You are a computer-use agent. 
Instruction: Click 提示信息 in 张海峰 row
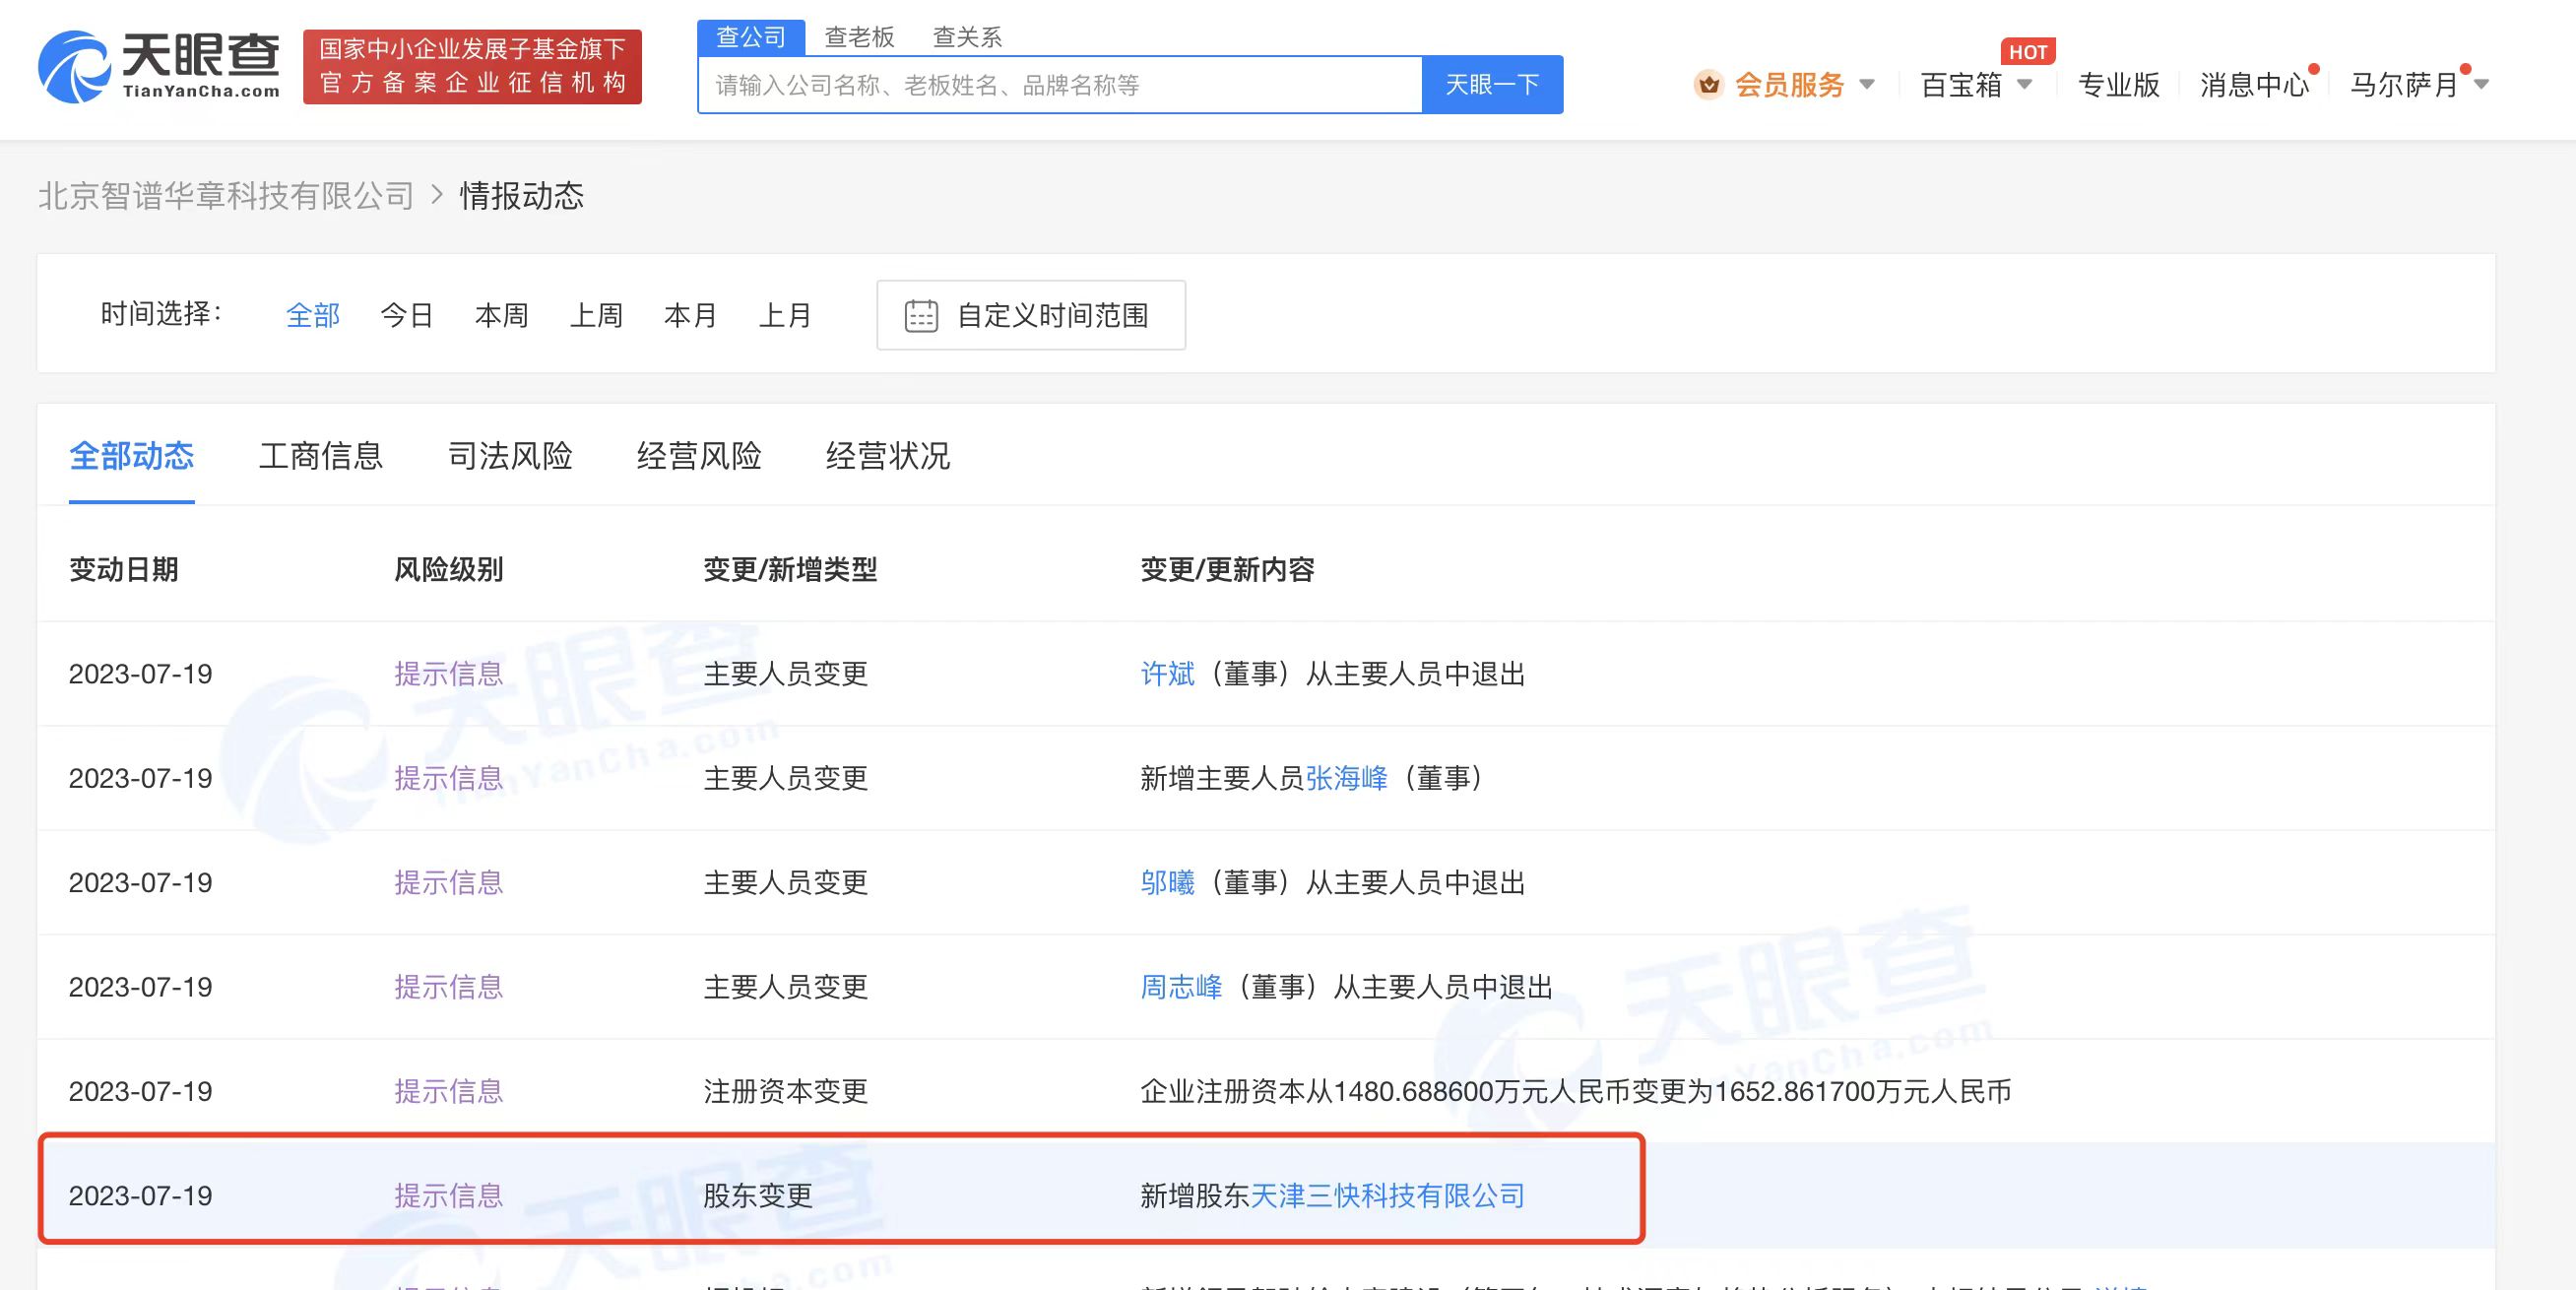tap(448, 779)
